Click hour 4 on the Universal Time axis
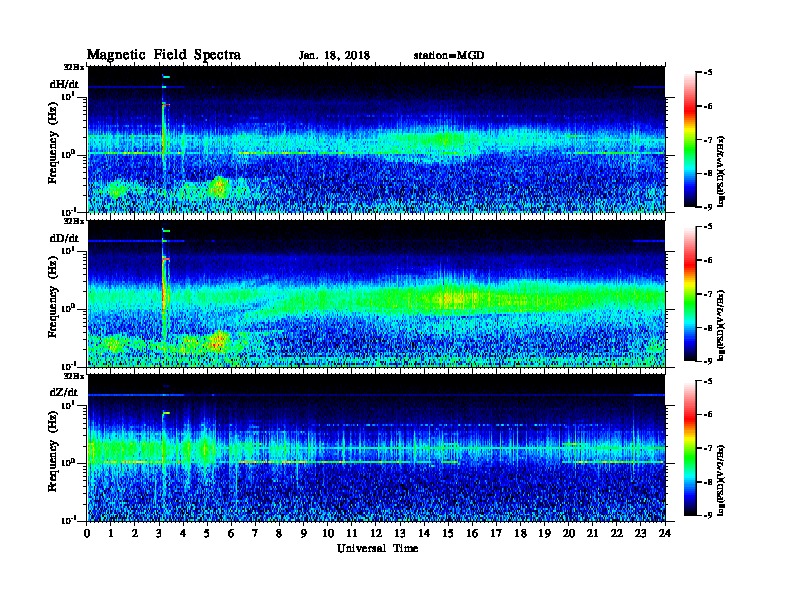Screen dimensions: 792x612 183,533
